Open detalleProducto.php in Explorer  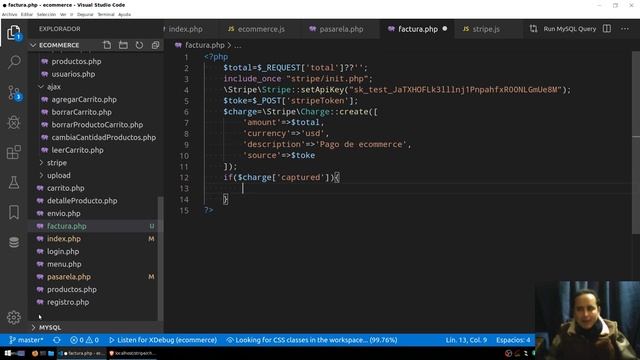click(x=82, y=200)
